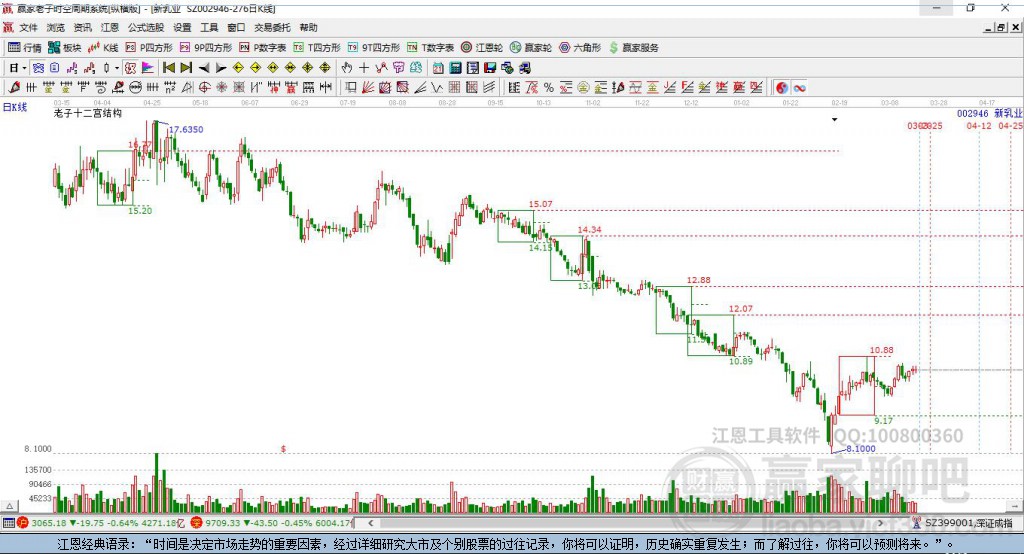Screen dimensions: 1024x554
Task: Toggle the blue infinity loop icon
Action: coord(799,88)
